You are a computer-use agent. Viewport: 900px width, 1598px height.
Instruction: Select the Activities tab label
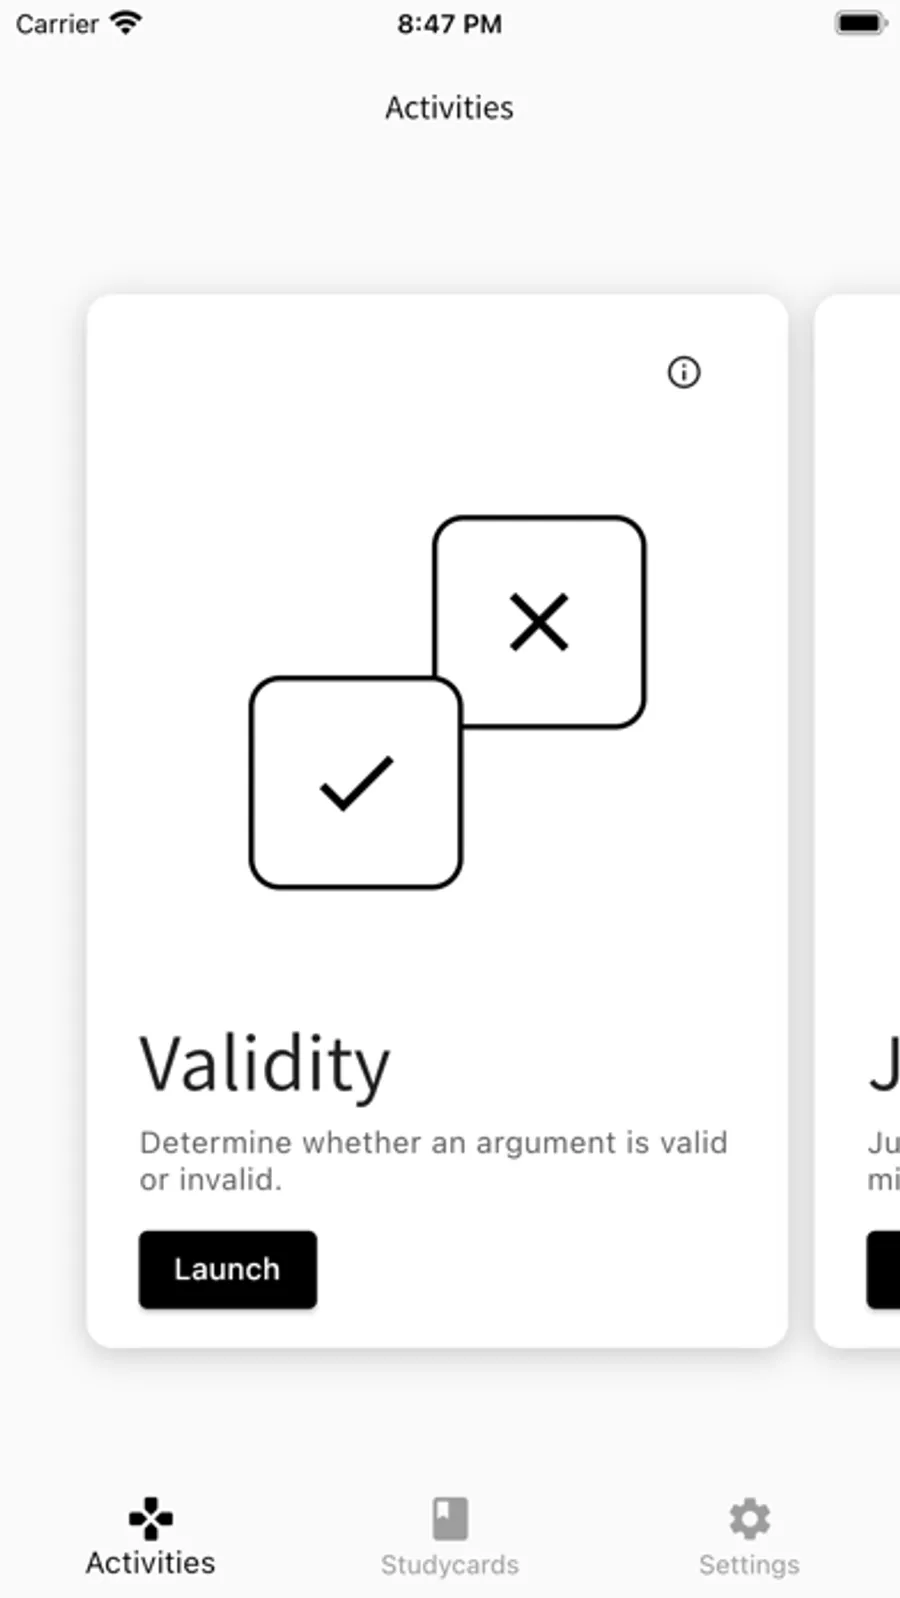(151, 1563)
